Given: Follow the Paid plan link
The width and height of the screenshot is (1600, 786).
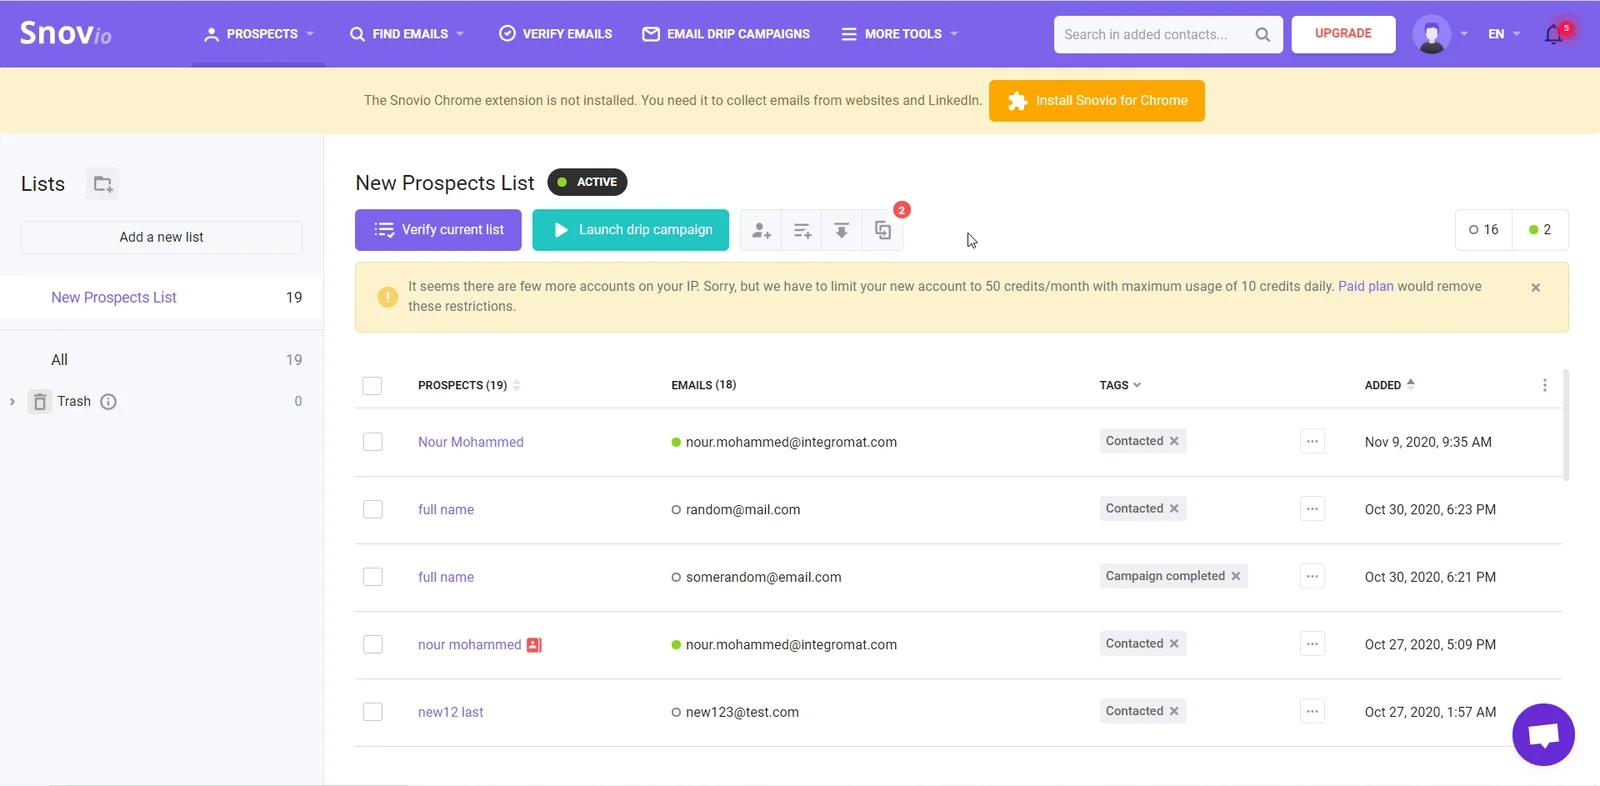Looking at the screenshot, I should (x=1365, y=286).
